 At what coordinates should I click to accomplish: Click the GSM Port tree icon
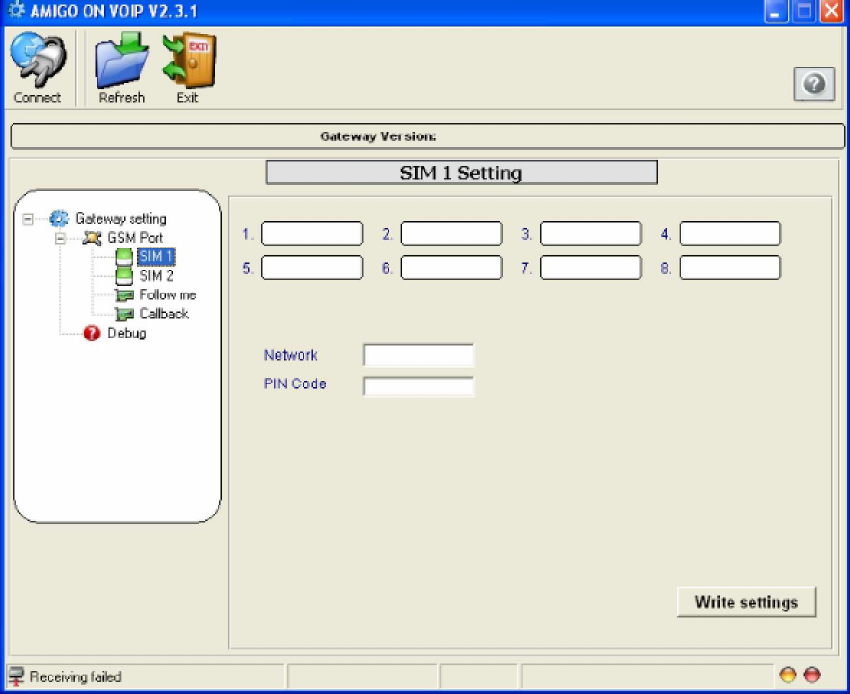(92, 238)
